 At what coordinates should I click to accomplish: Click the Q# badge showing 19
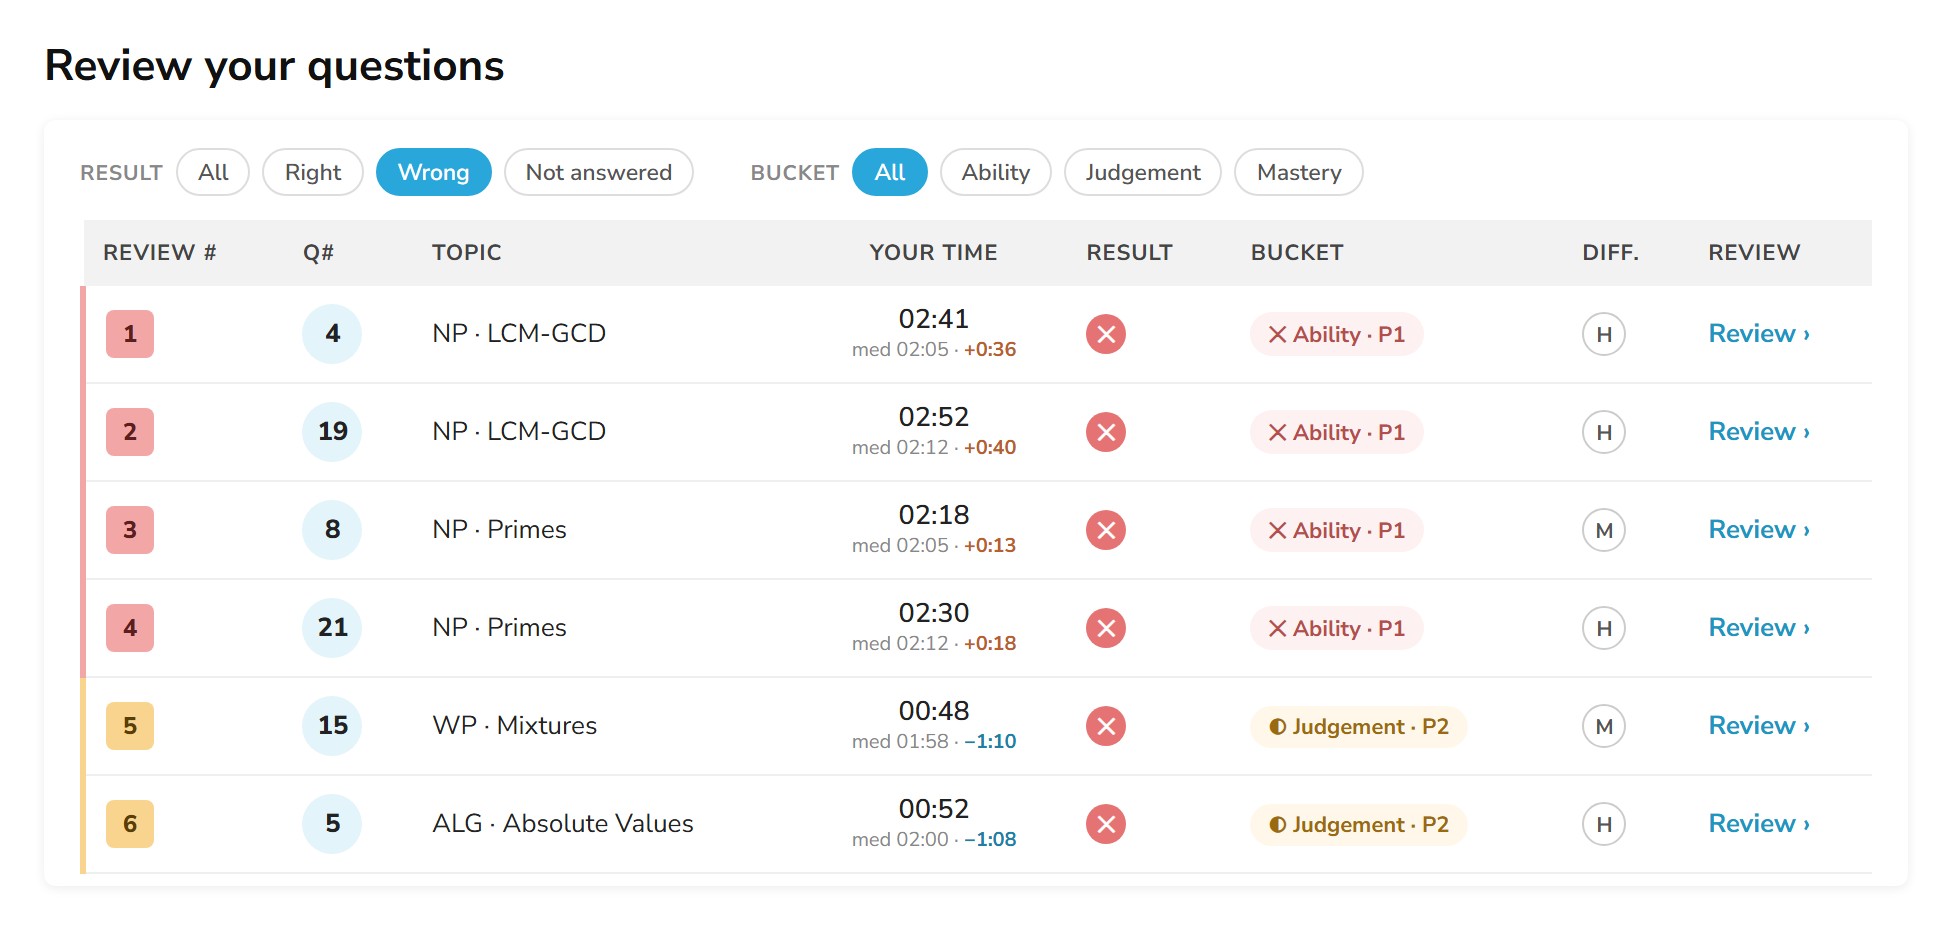tap(332, 432)
